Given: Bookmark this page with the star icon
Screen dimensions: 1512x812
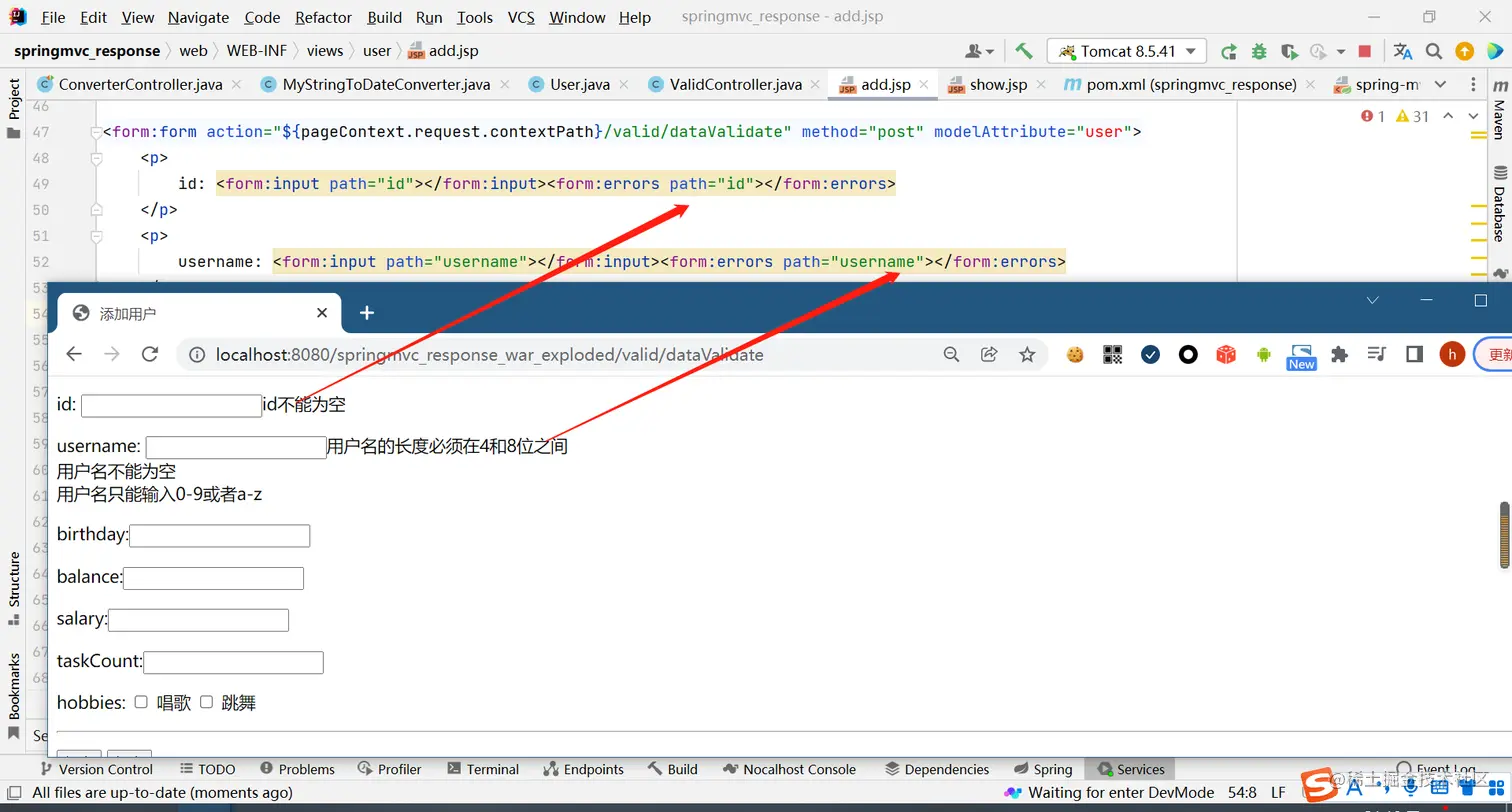Looking at the screenshot, I should [x=1026, y=354].
